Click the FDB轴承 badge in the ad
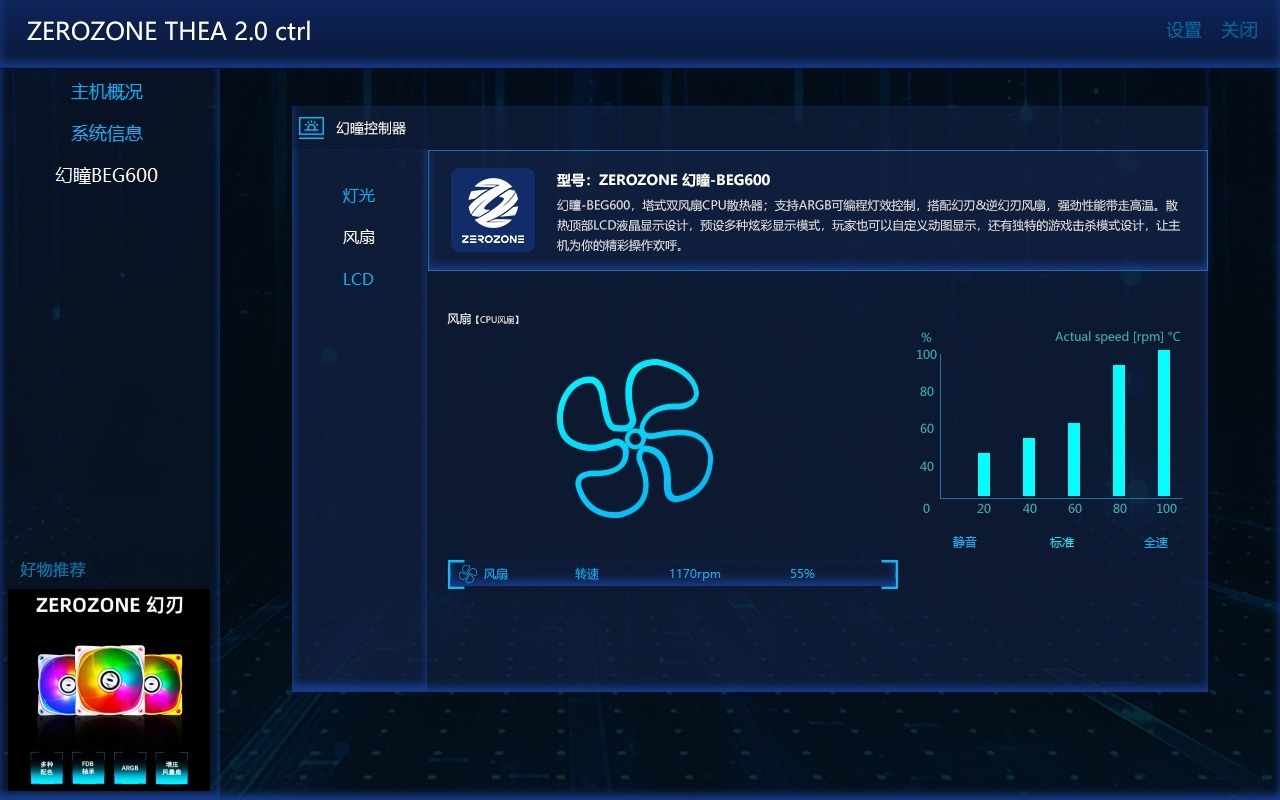This screenshot has width=1280, height=800. coord(88,768)
